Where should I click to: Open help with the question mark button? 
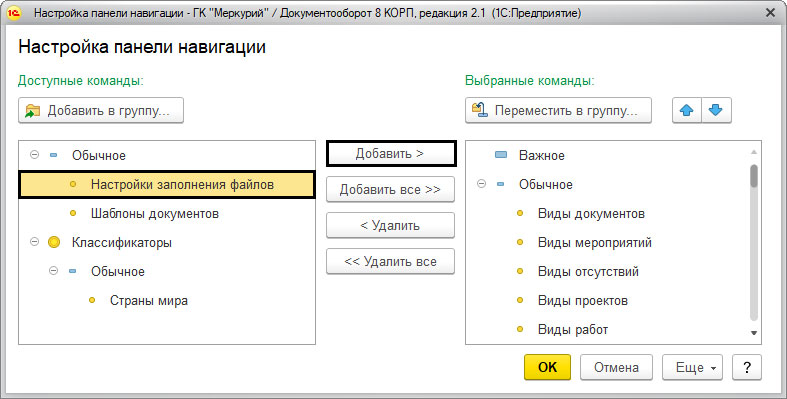click(x=747, y=367)
